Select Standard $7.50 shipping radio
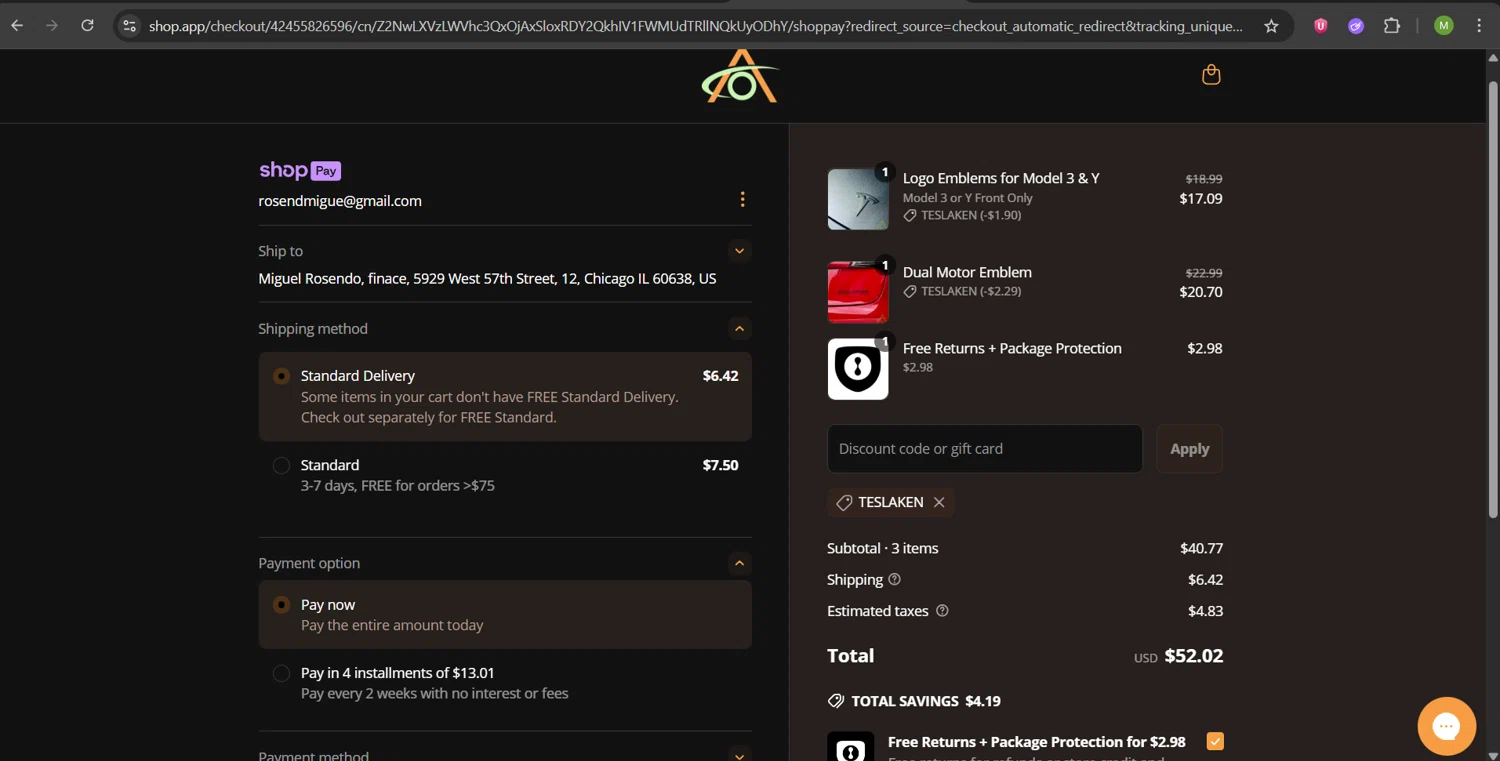 coord(281,465)
